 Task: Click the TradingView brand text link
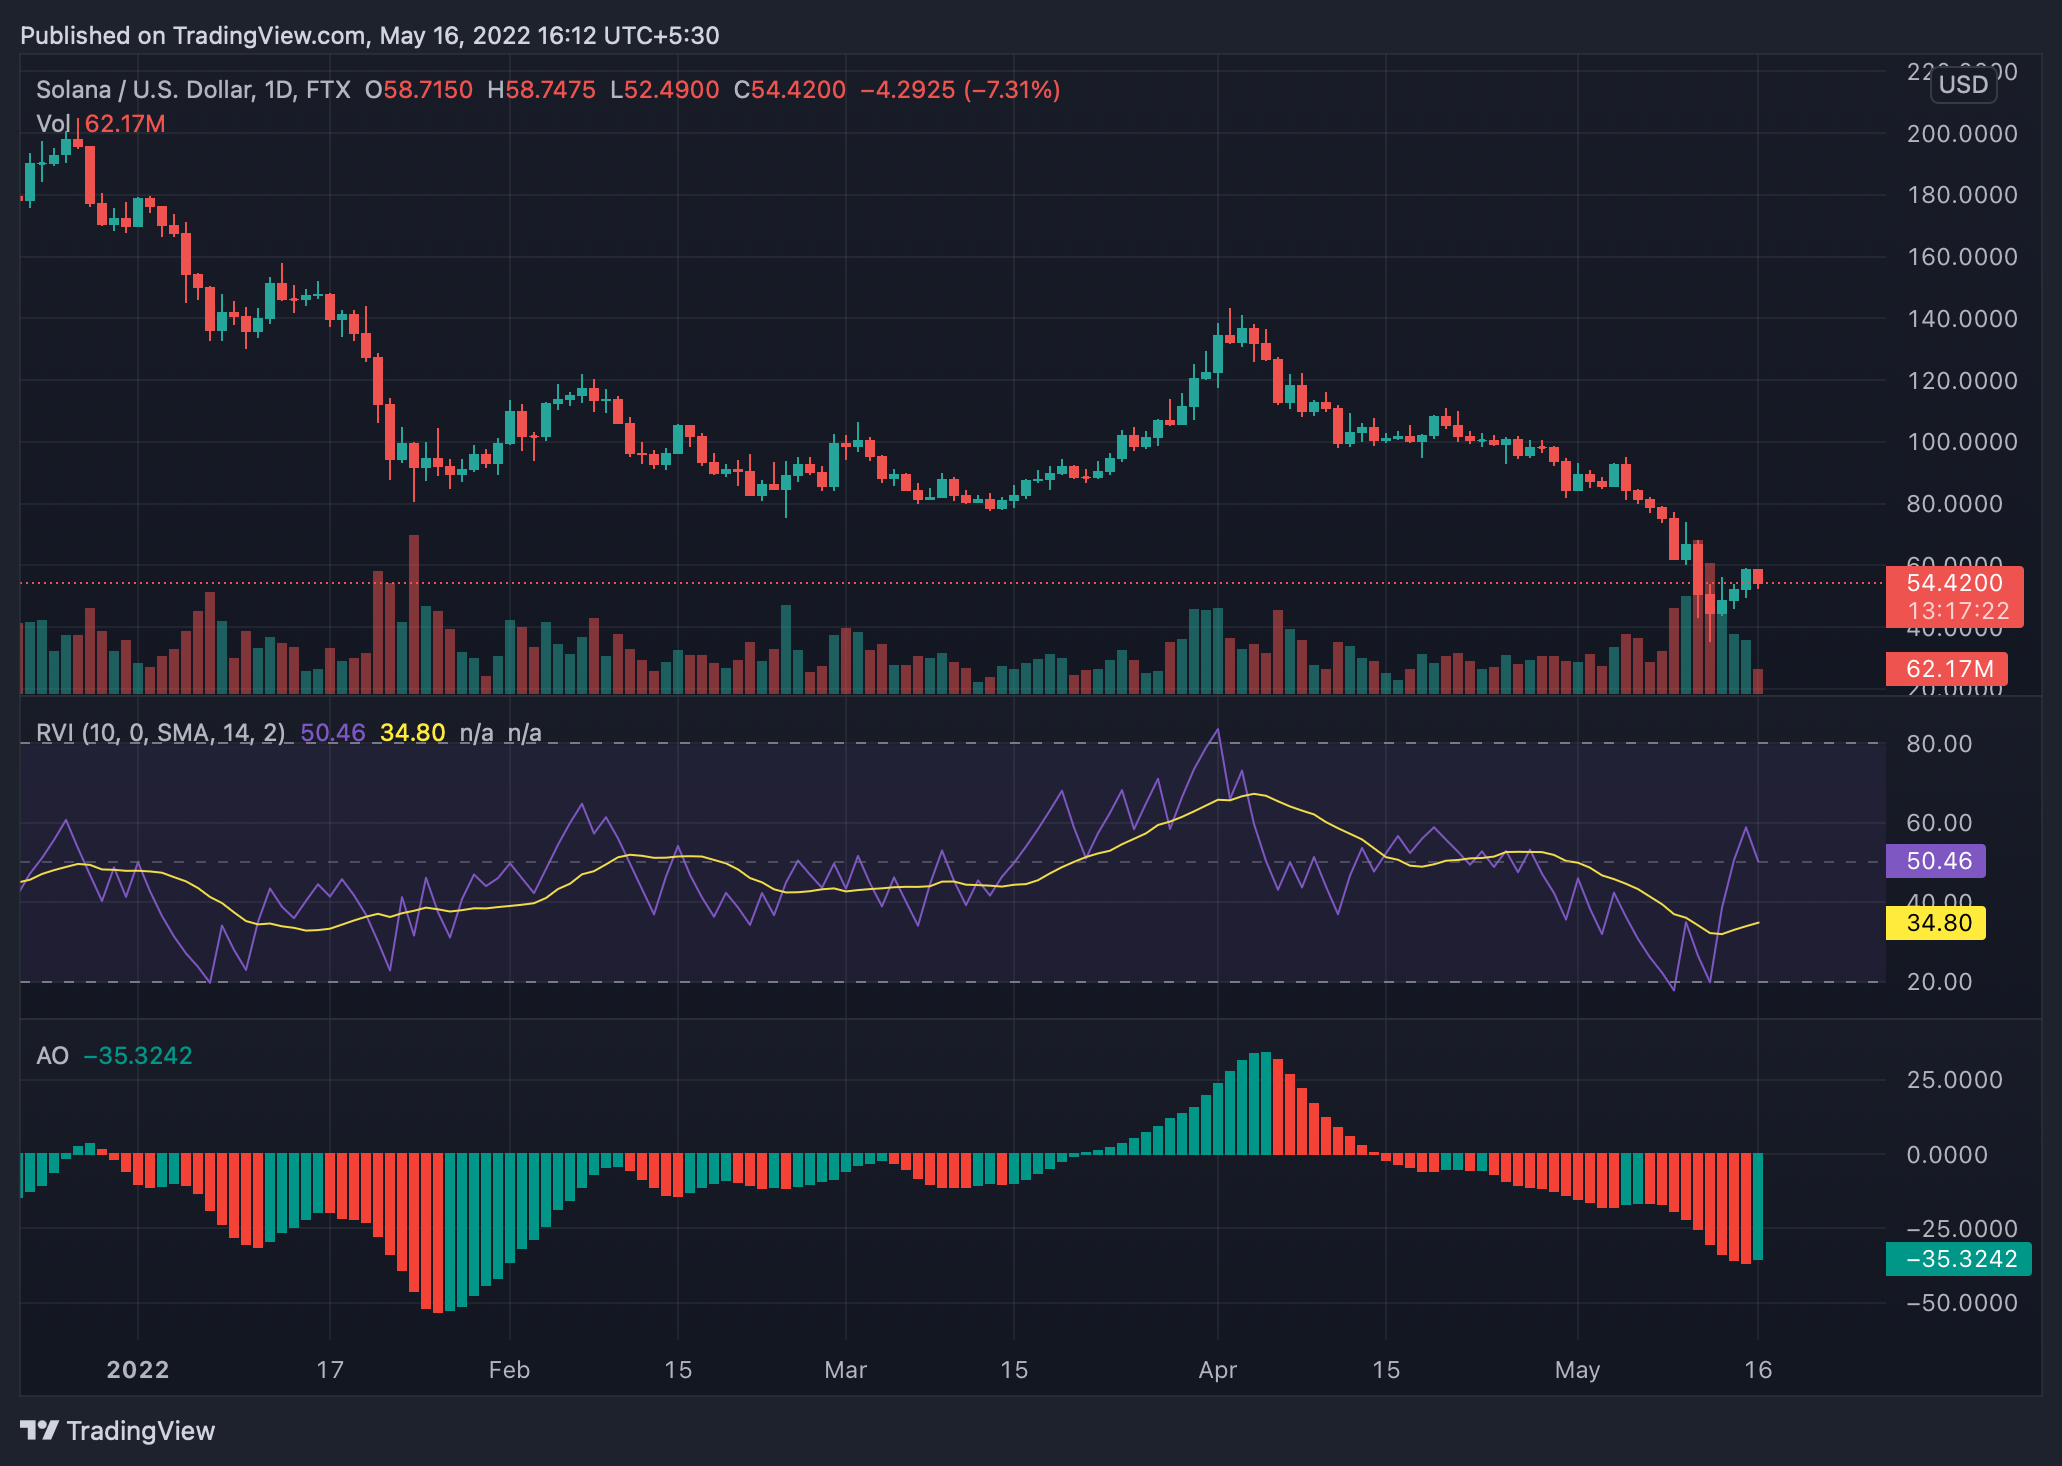tap(140, 1431)
